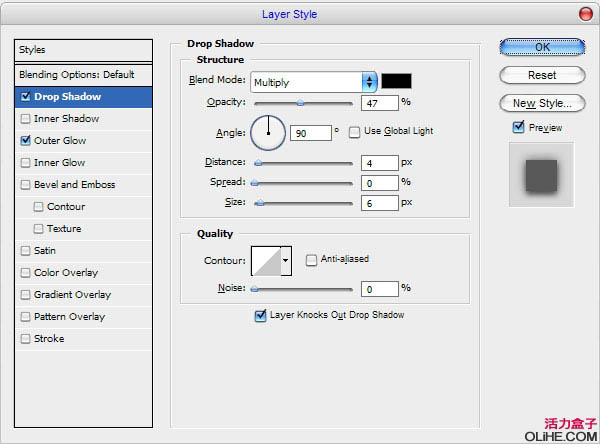Viewport: 600px width, 444px height.
Task: Click the Opacity slider handle
Action: (x=300, y=103)
